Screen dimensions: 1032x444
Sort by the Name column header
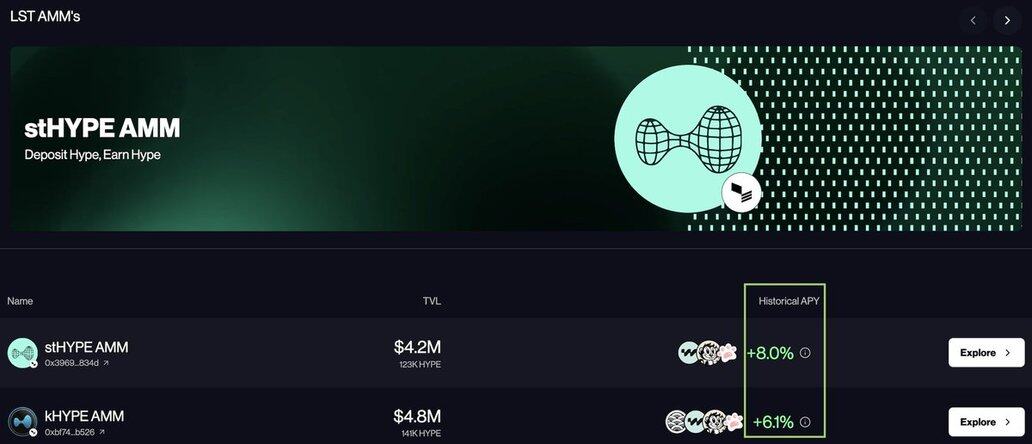[20, 301]
